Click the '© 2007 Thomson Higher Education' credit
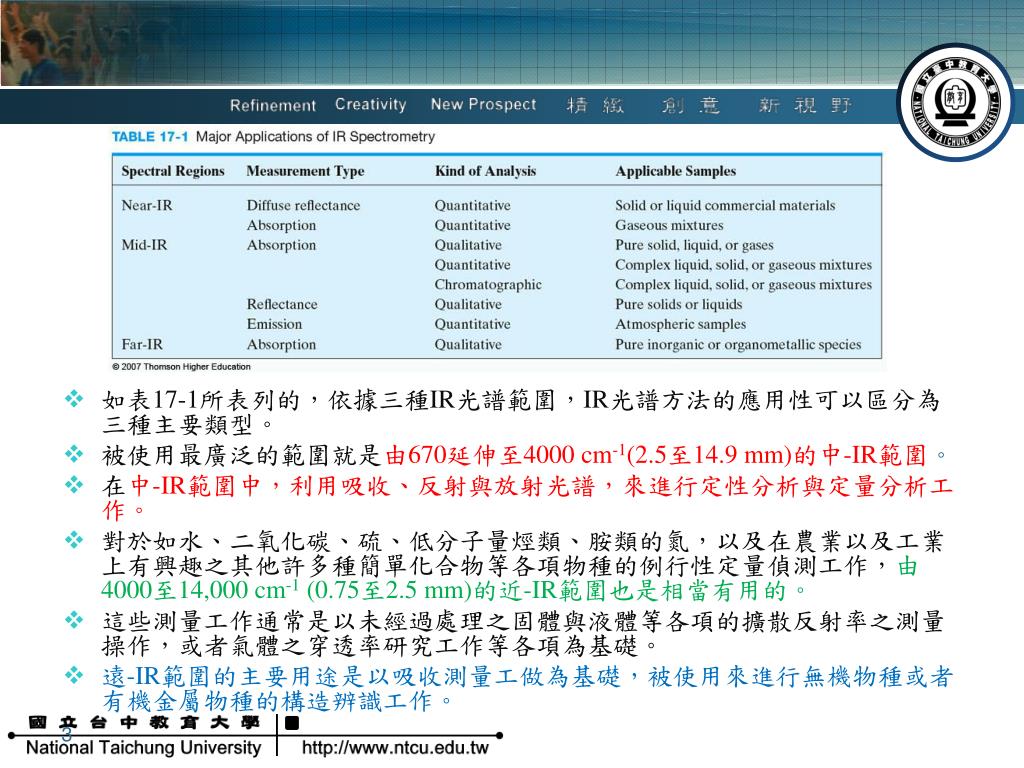Viewport: 1024px width, 768px height. point(181,367)
